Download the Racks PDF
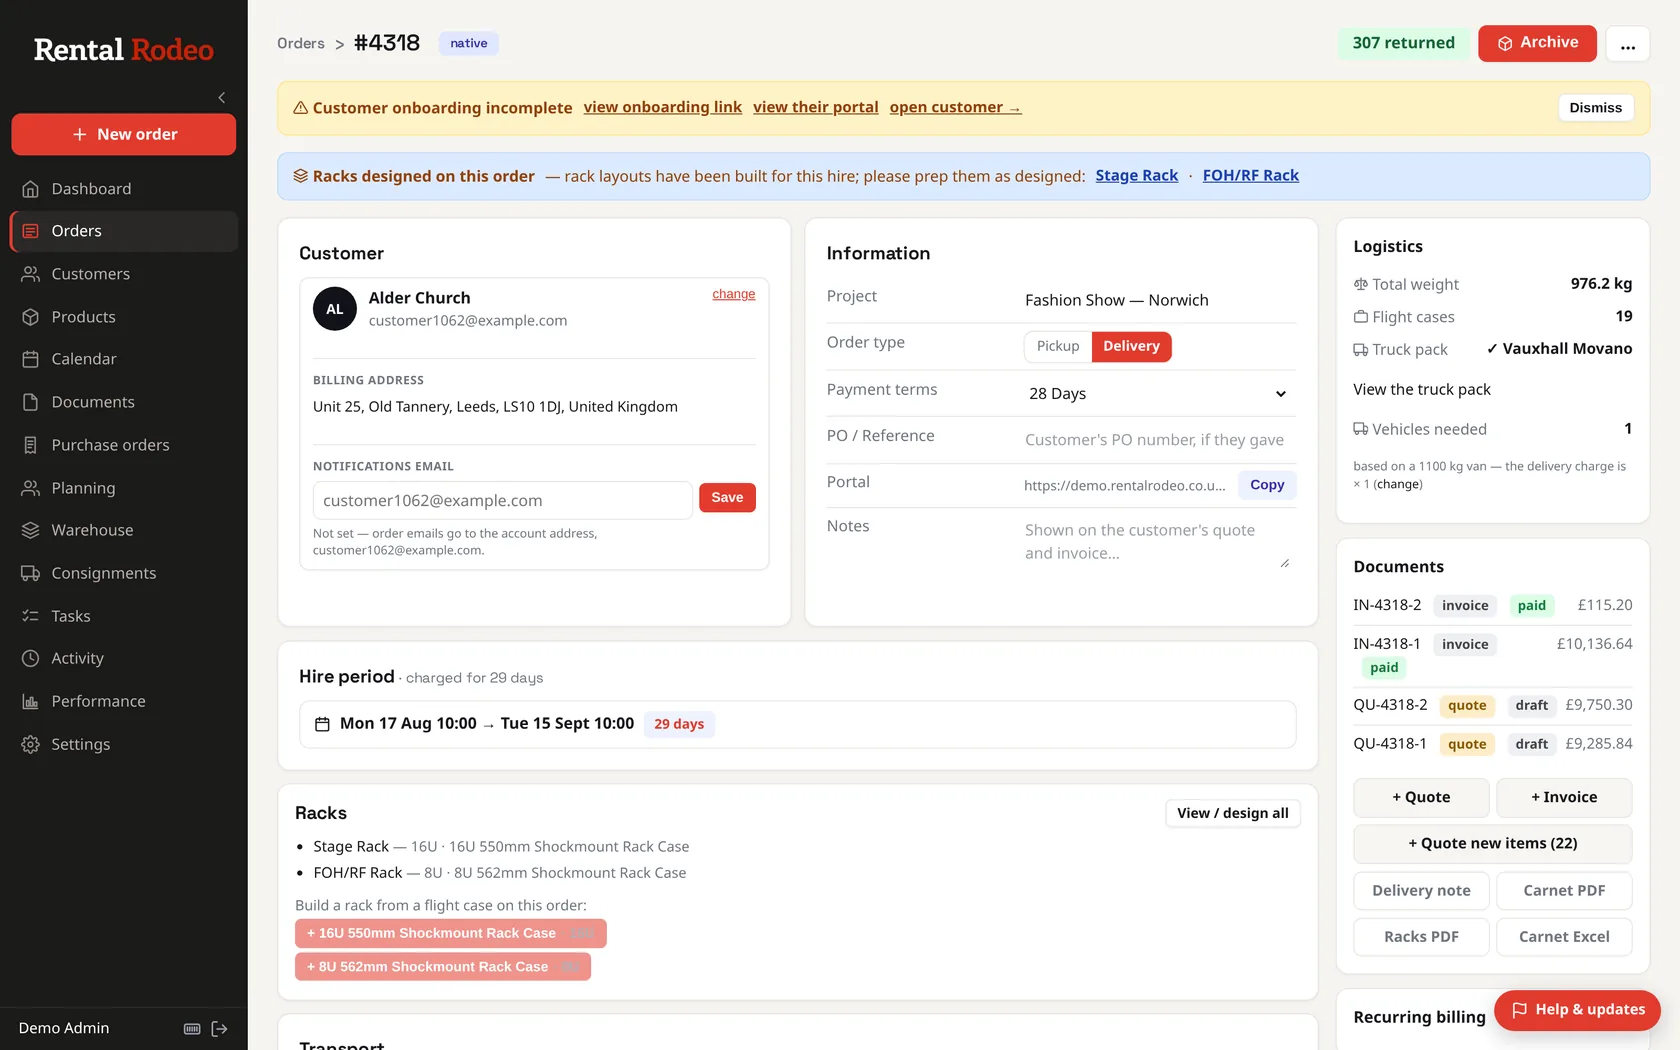 [x=1421, y=937]
